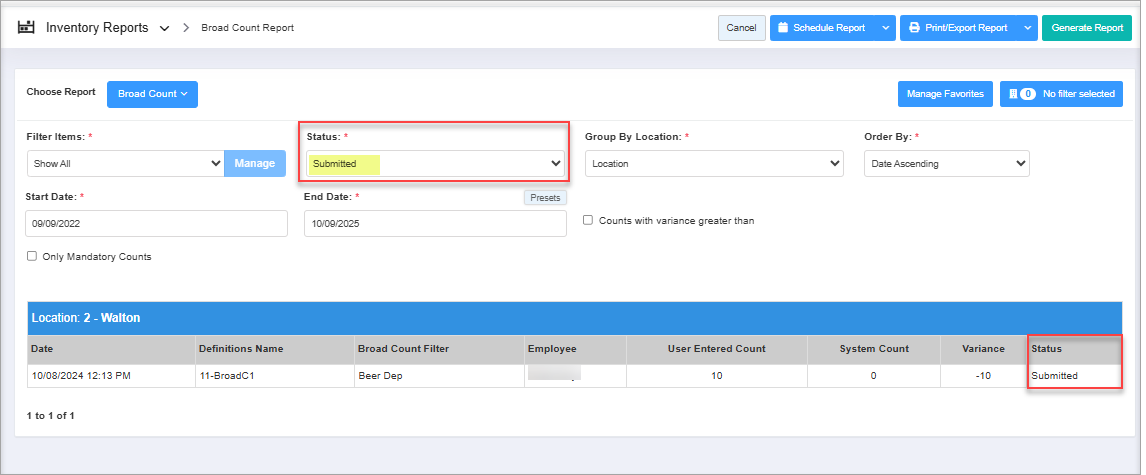Screen dimensions: 1146x475
Task: Open the Status dropdown showing Submitted
Action: (434, 163)
